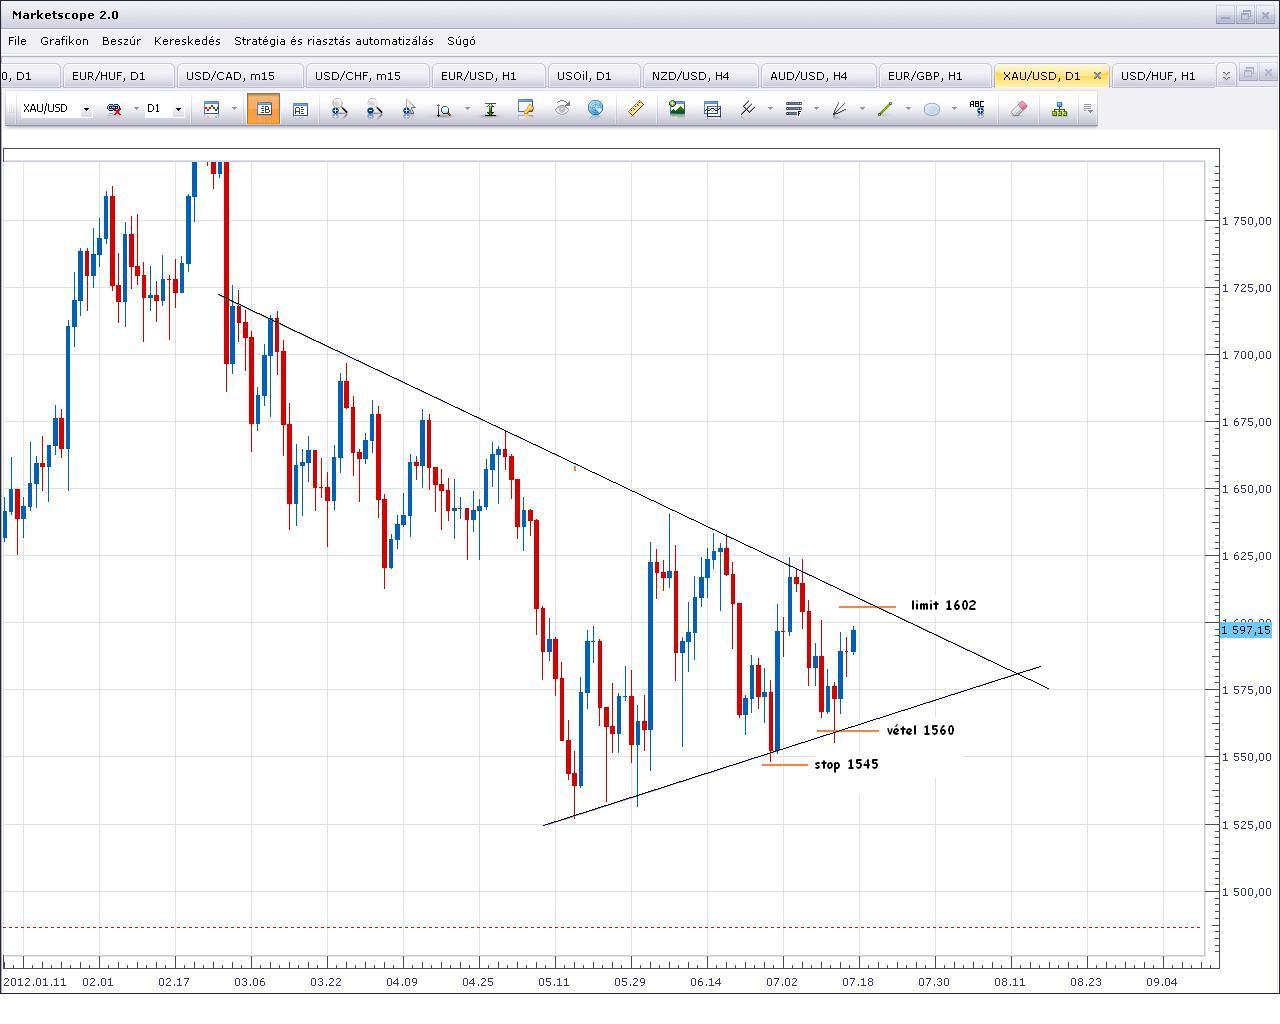Screen dimensions: 1280x1024
Task: Switch to USD/CAD, m15 tab
Action: (x=239, y=76)
